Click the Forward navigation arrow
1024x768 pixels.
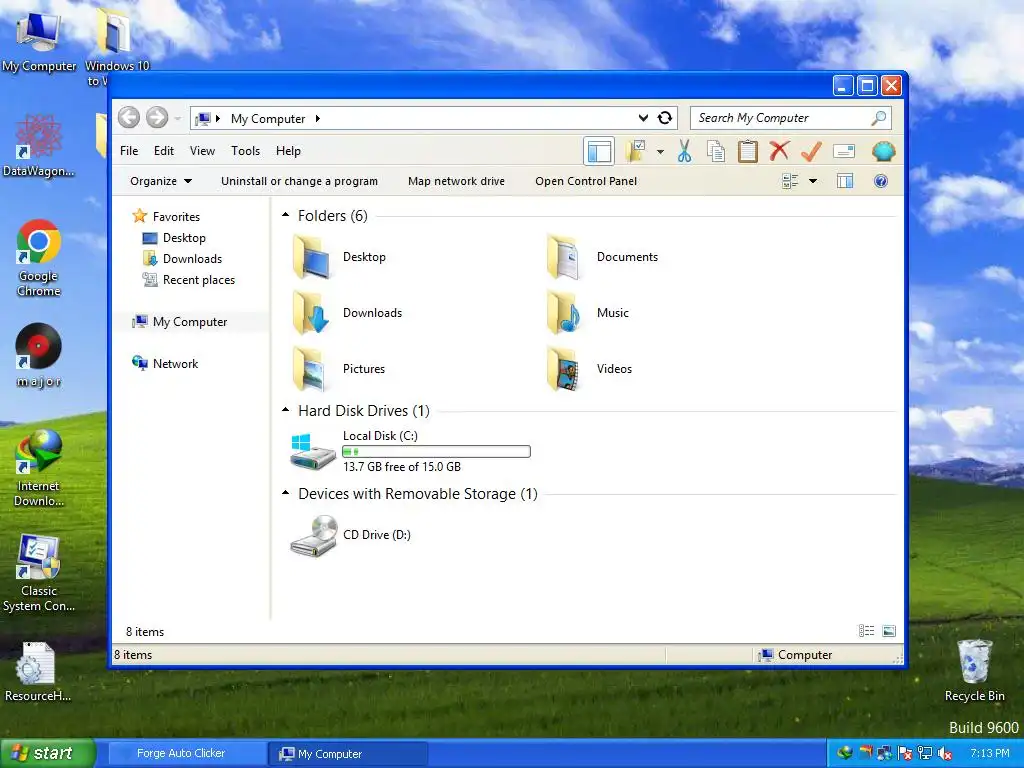click(157, 118)
